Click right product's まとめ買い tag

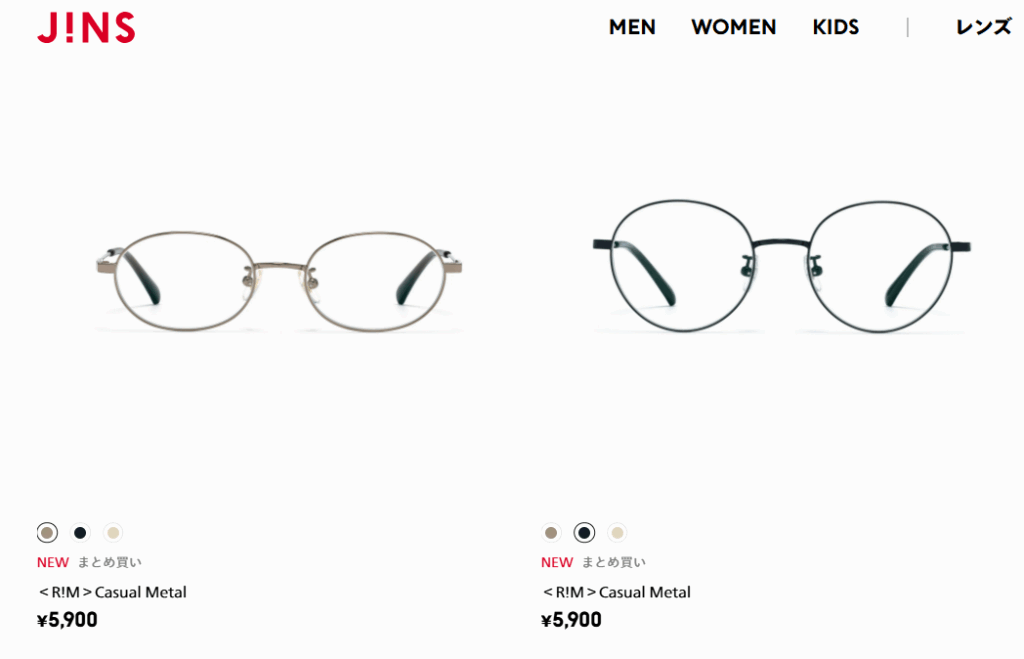[x=614, y=562]
